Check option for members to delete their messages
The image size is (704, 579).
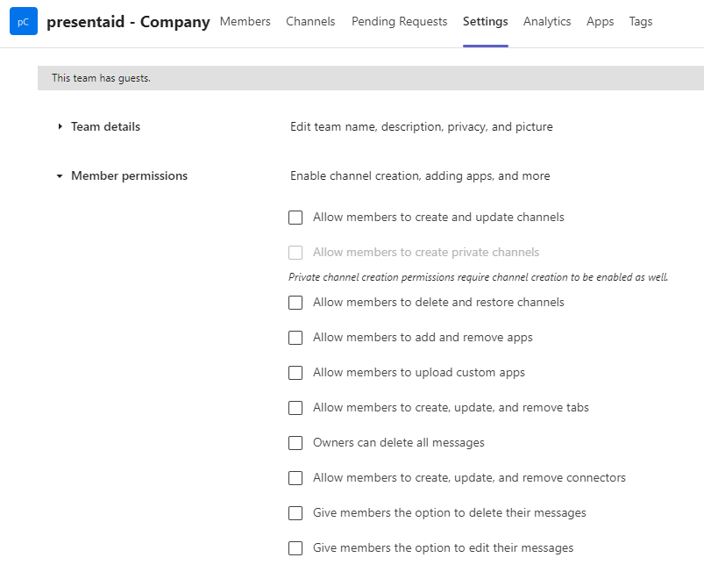(x=295, y=513)
